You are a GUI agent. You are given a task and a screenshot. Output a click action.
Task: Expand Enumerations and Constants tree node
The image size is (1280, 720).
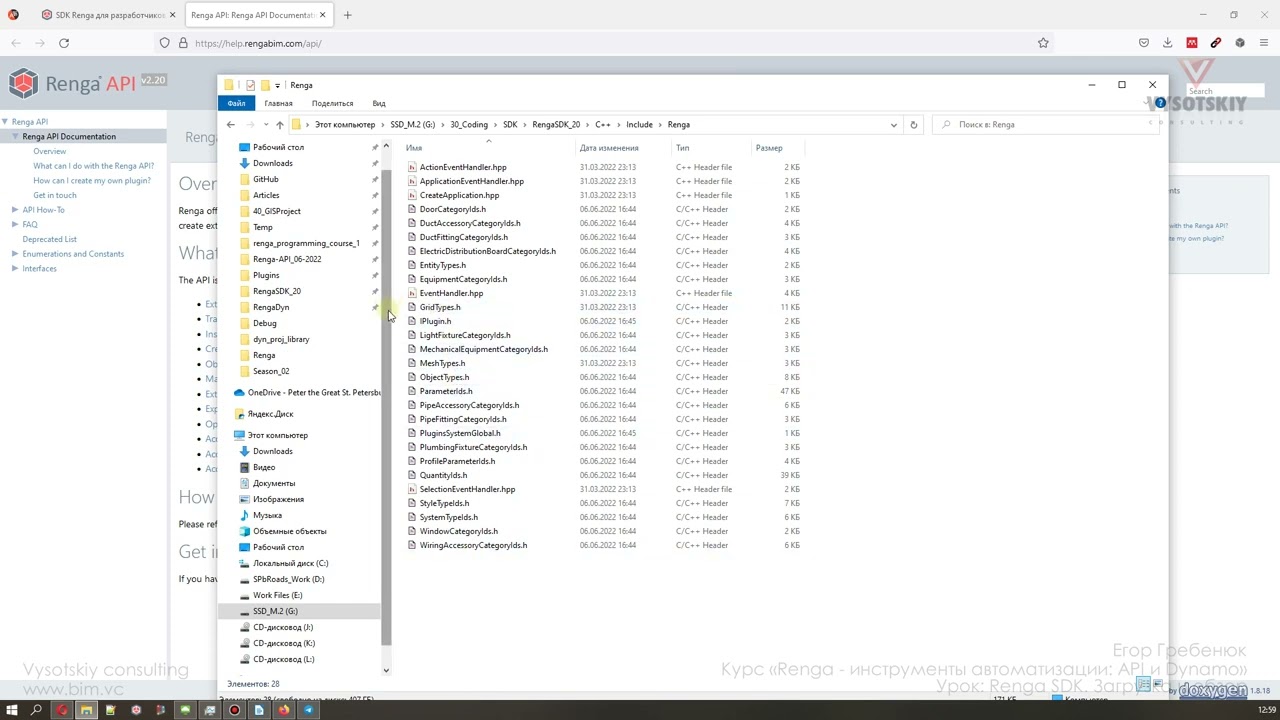(15, 254)
